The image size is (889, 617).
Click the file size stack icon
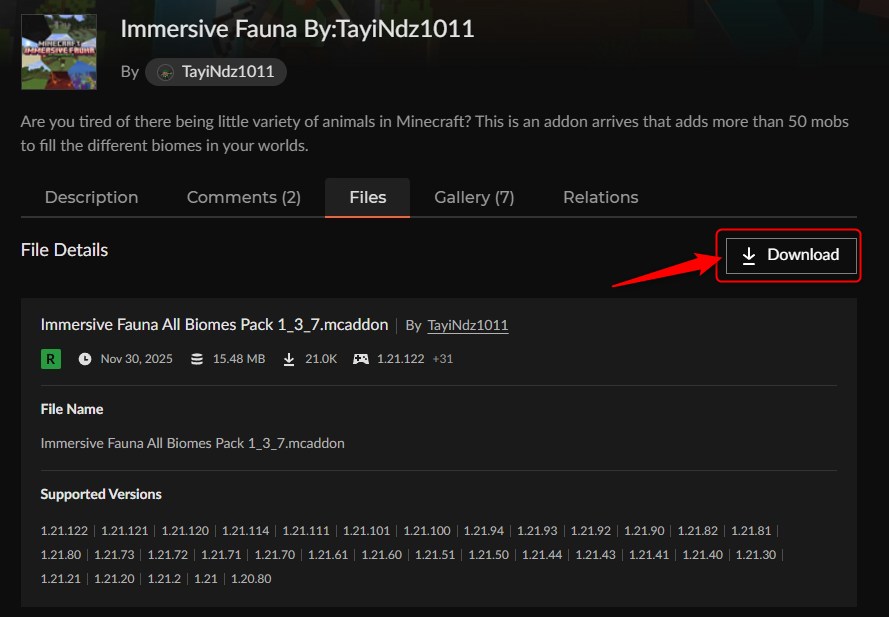coord(197,359)
